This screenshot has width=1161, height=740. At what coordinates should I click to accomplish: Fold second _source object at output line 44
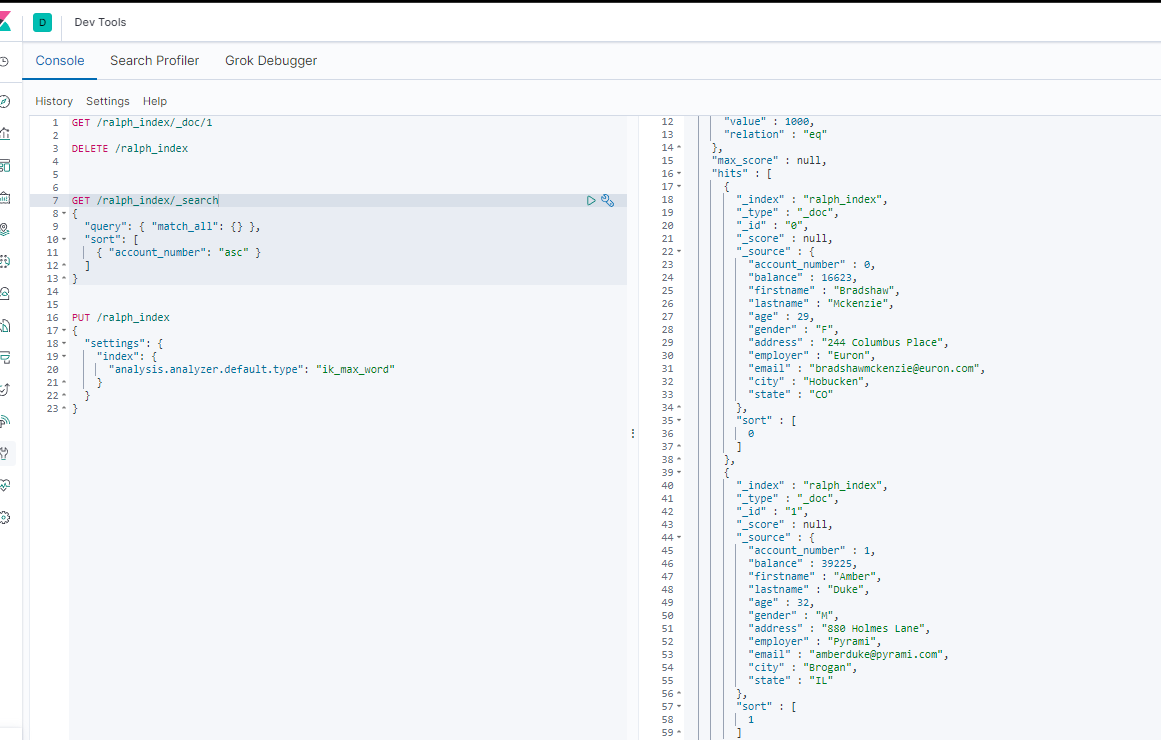point(679,538)
